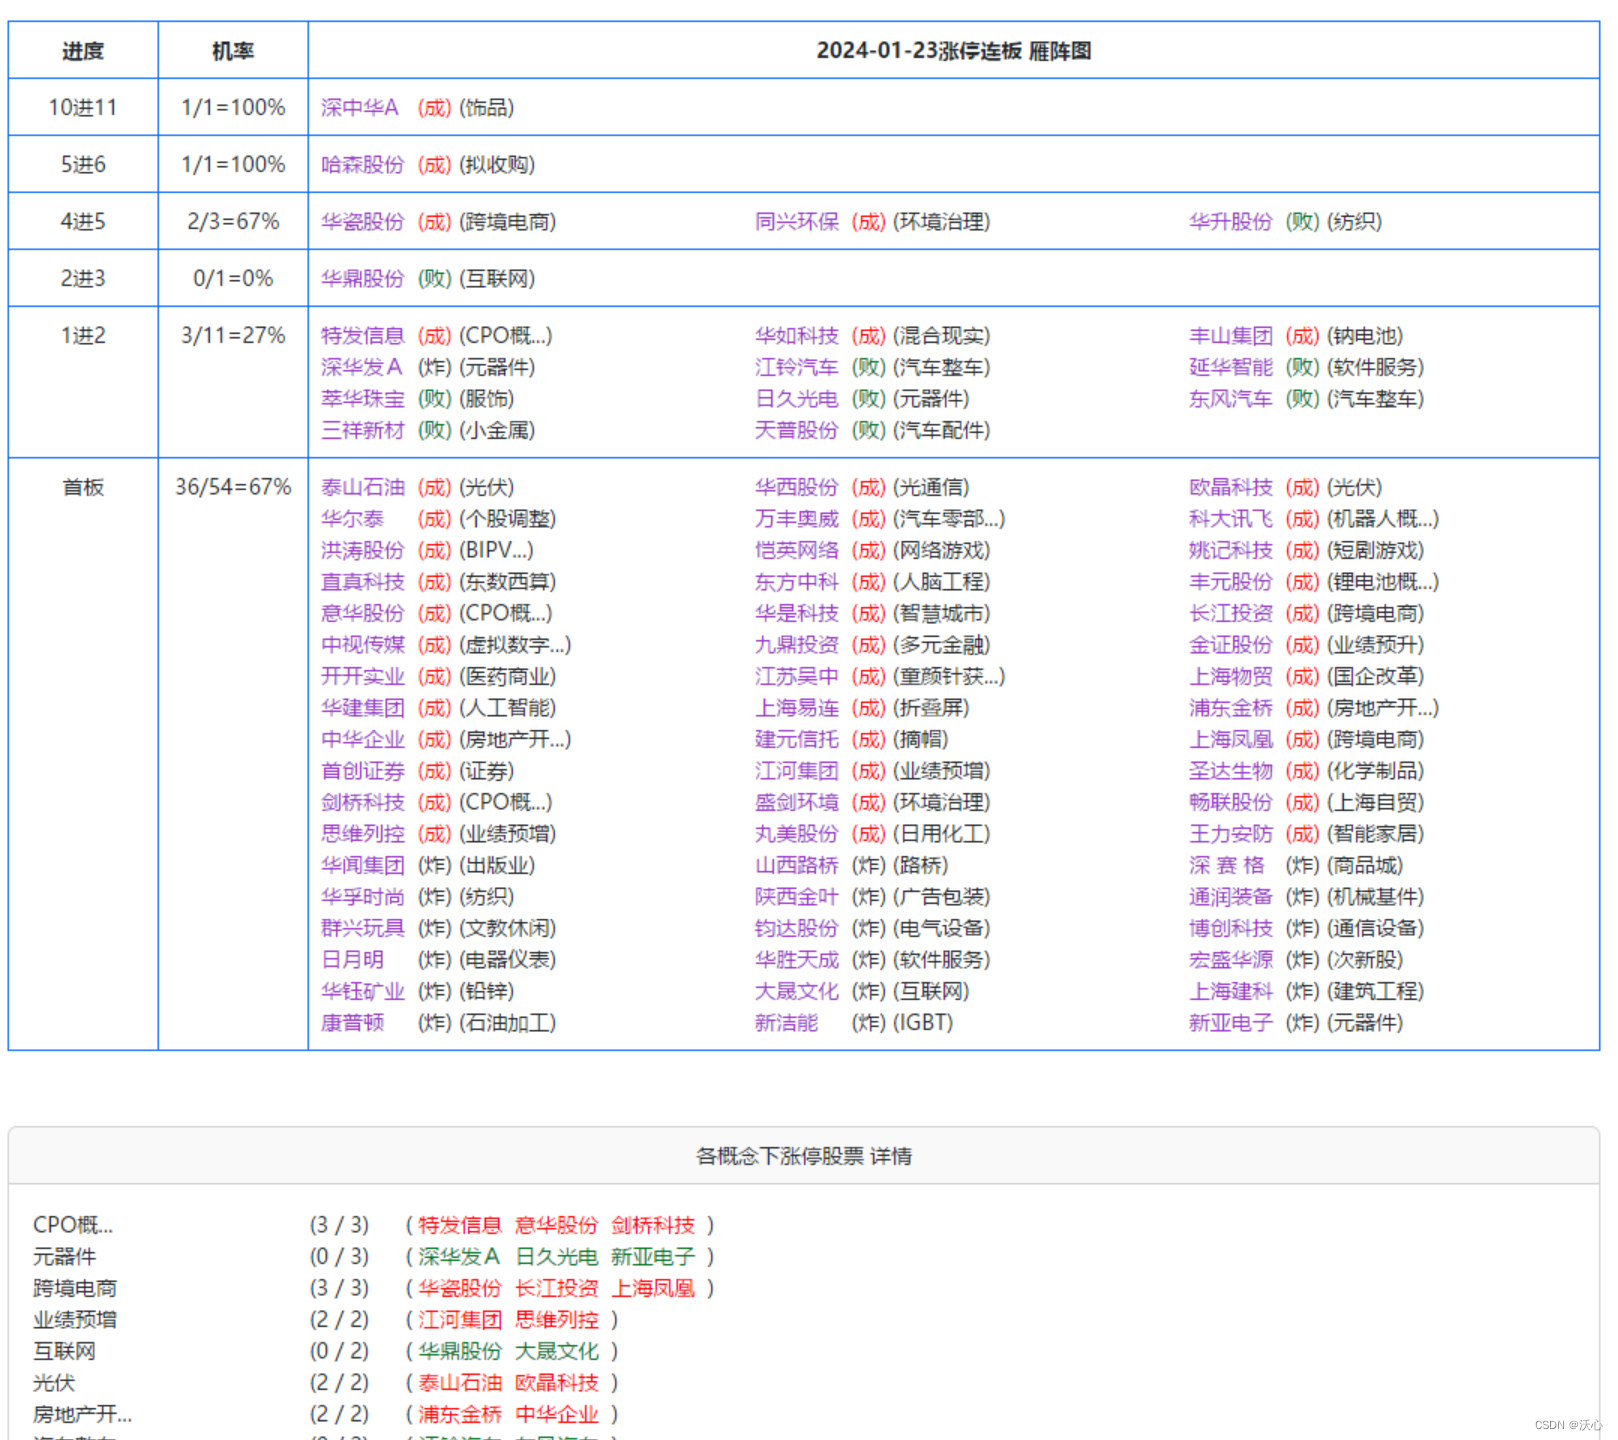Click the 华建集团 stock name
Image resolution: width=1618 pixels, height=1440 pixels.
point(363,708)
